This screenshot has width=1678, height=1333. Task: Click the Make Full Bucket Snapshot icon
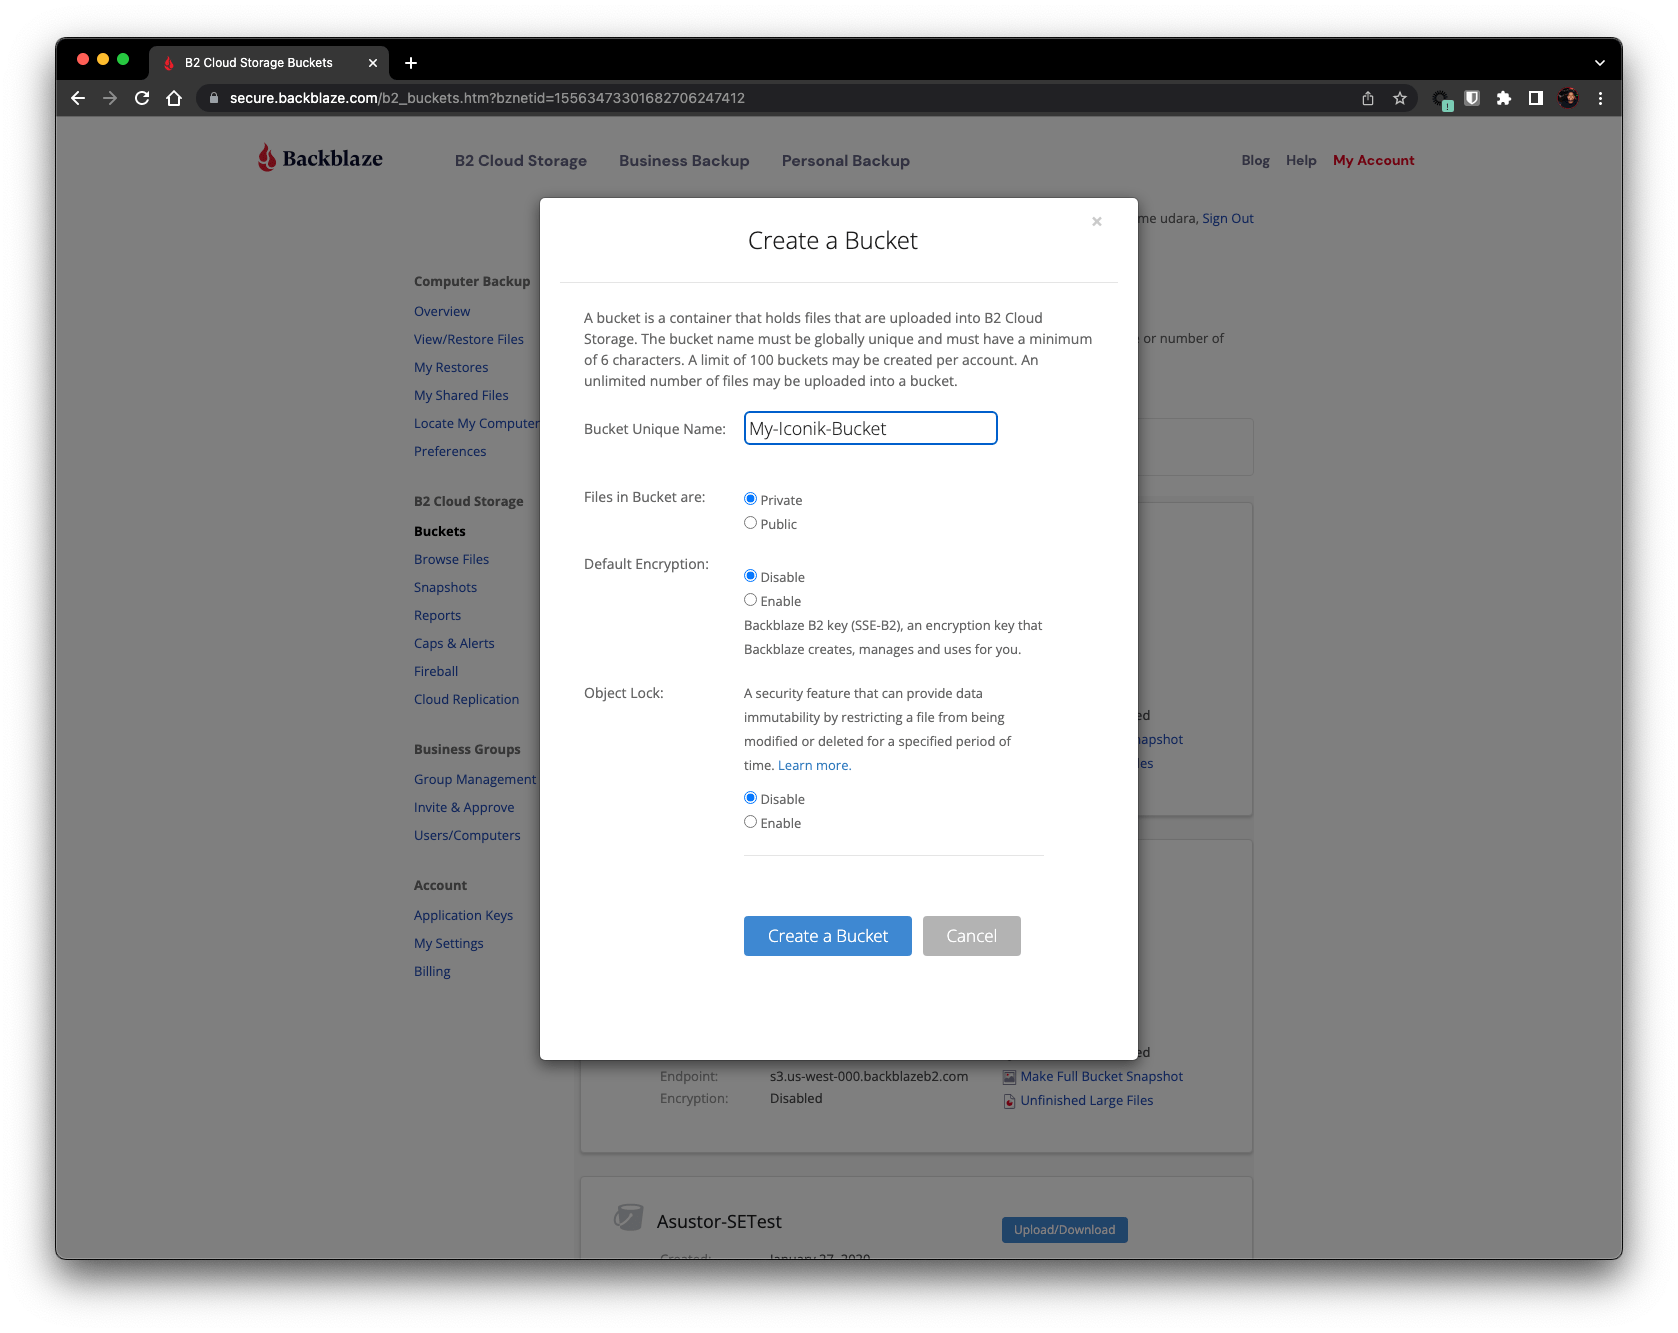click(1008, 1077)
